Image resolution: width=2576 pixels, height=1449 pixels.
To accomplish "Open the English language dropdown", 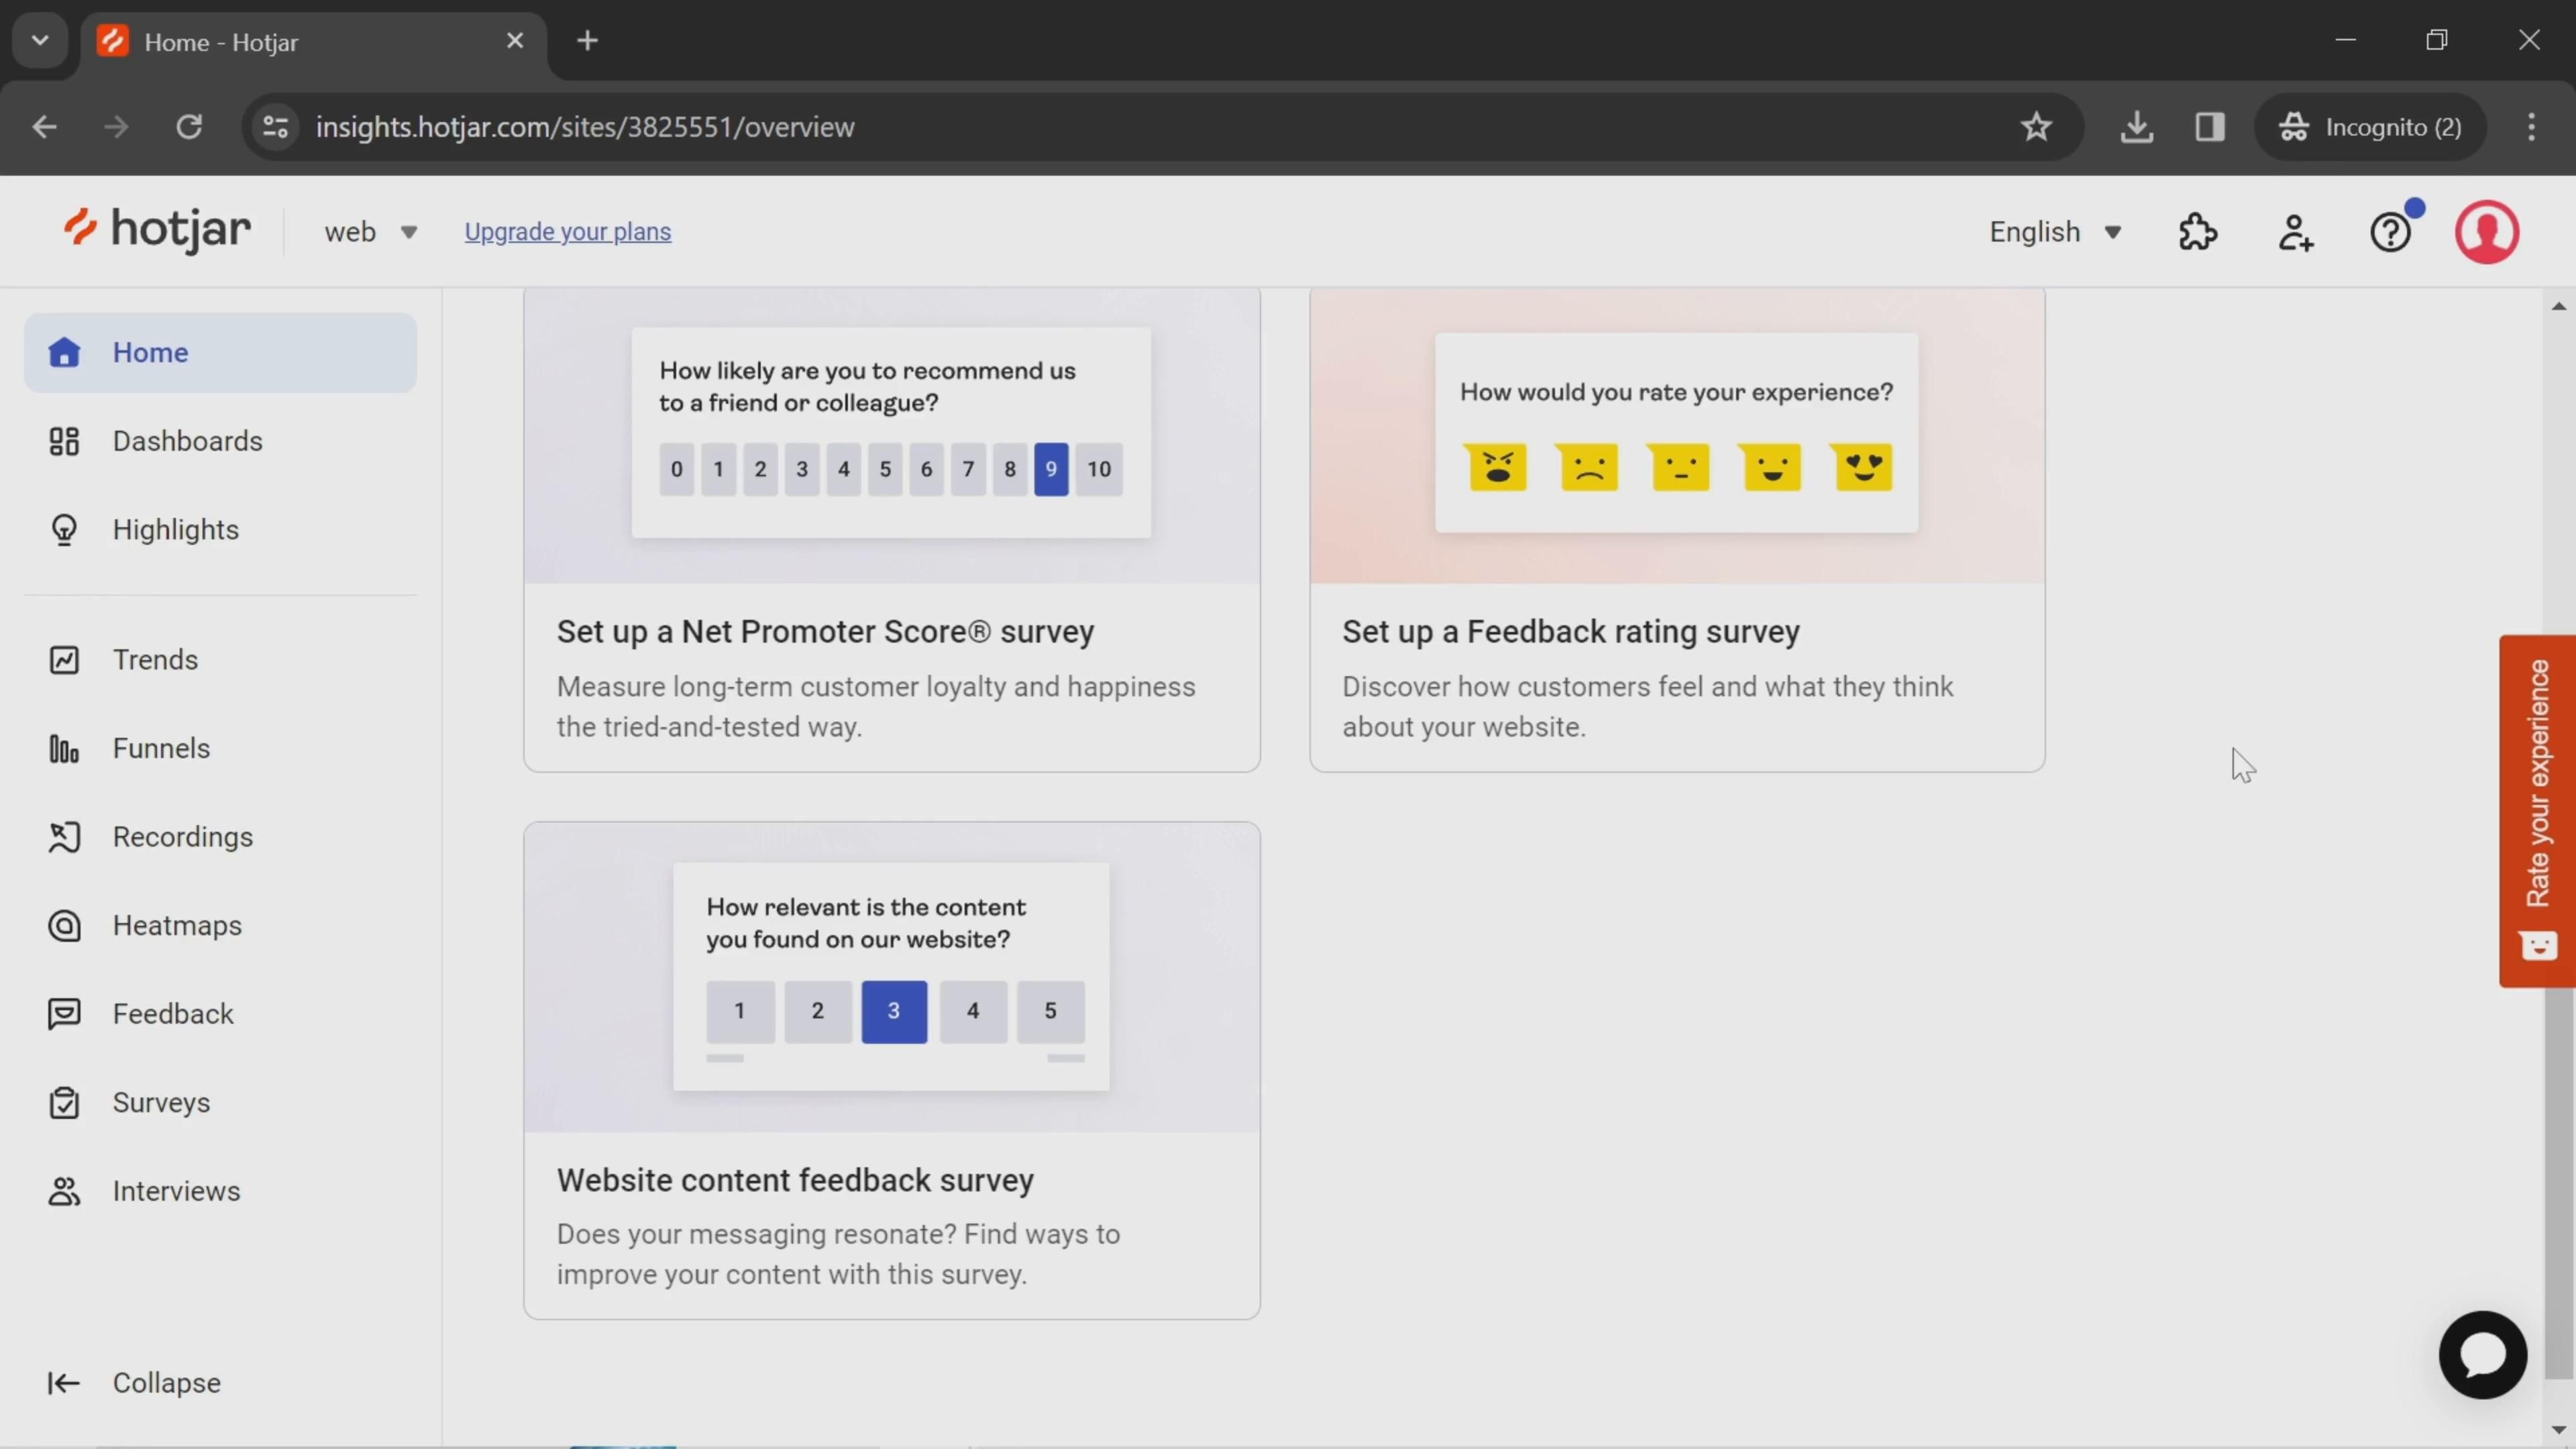I will click(x=2054, y=232).
